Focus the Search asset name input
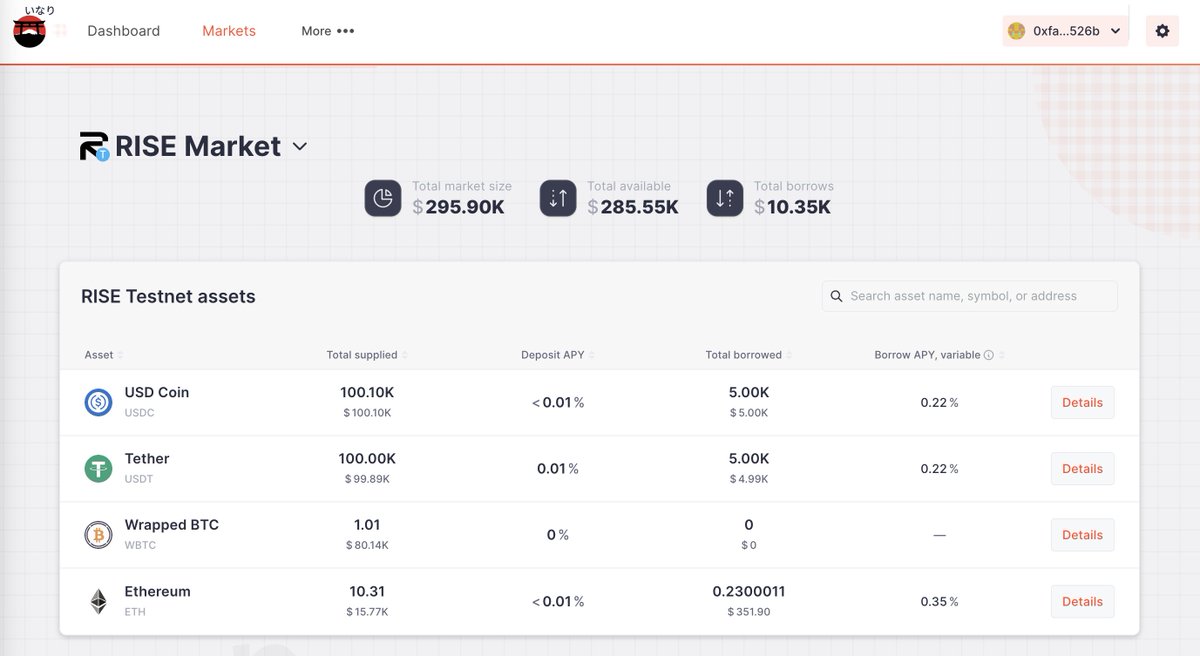 coord(969,296)
